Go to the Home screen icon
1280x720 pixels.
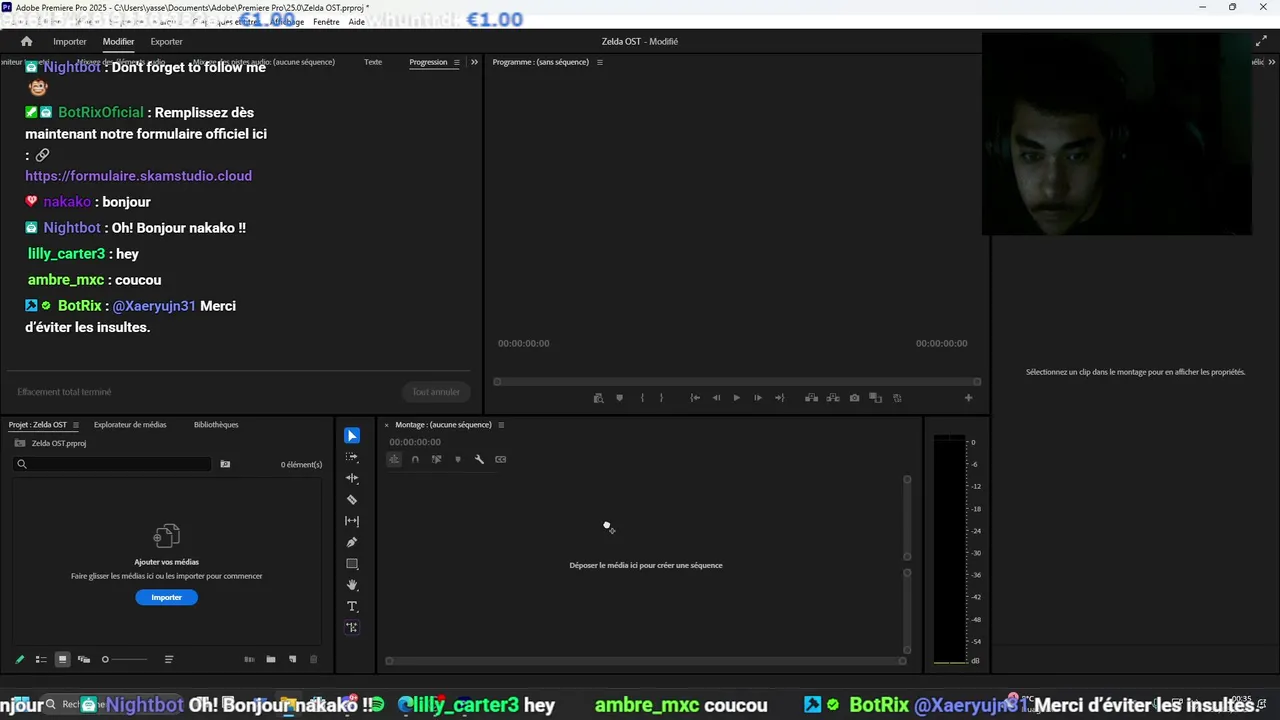coord(27,41)
